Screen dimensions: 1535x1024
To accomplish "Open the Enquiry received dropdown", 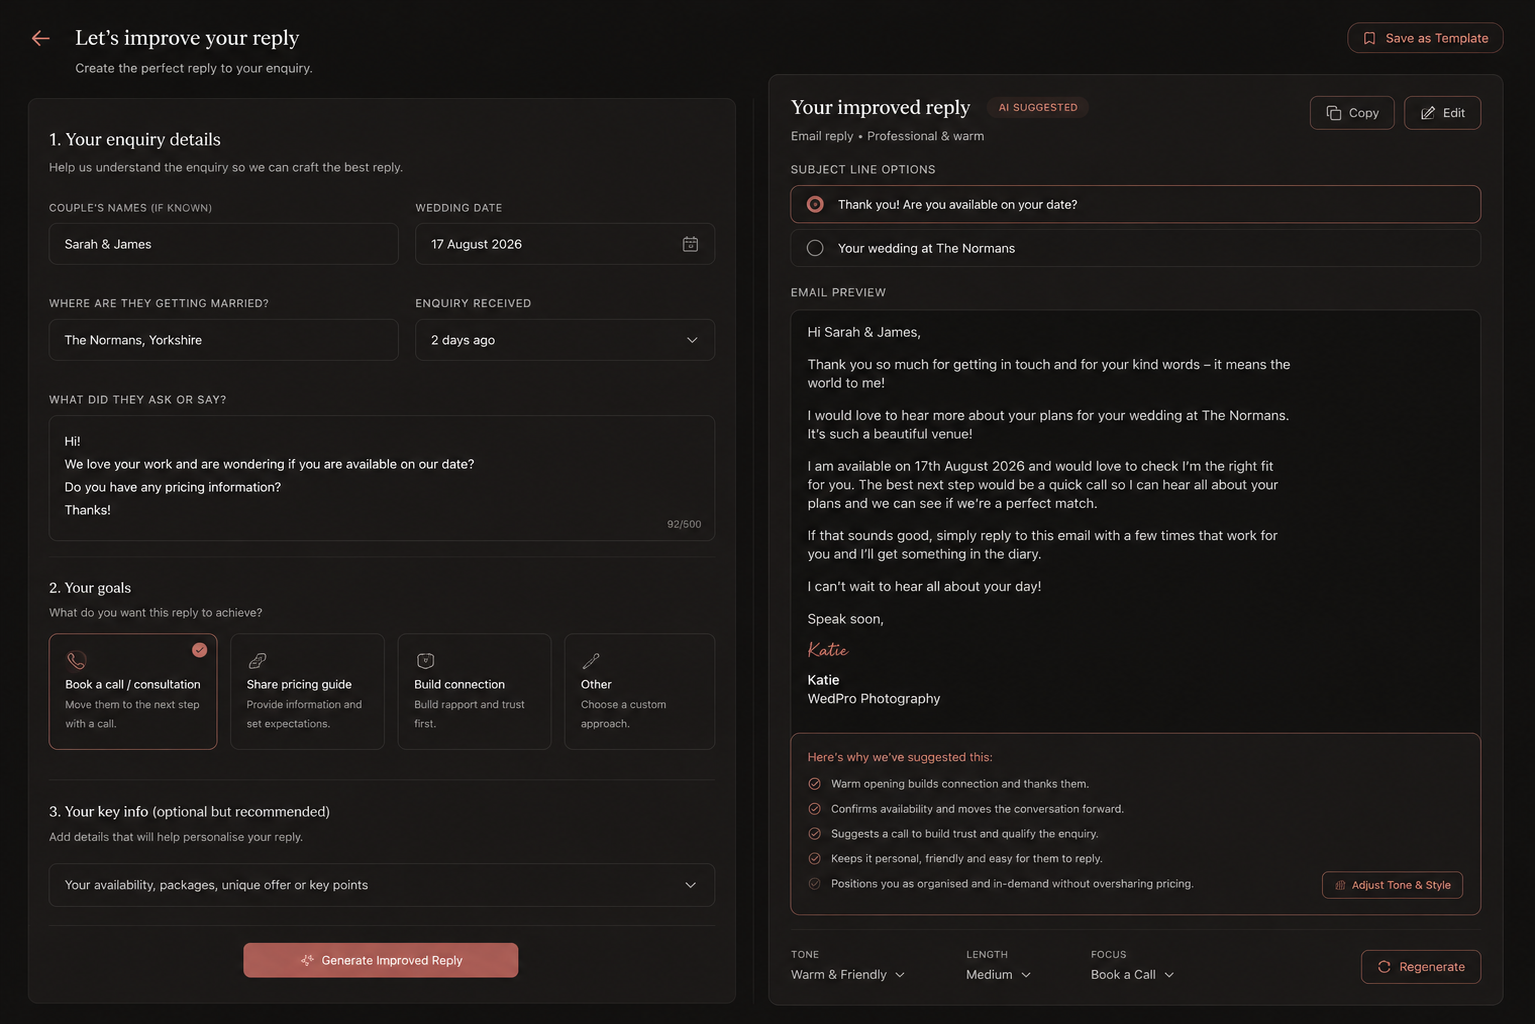I will pos(565,340).
